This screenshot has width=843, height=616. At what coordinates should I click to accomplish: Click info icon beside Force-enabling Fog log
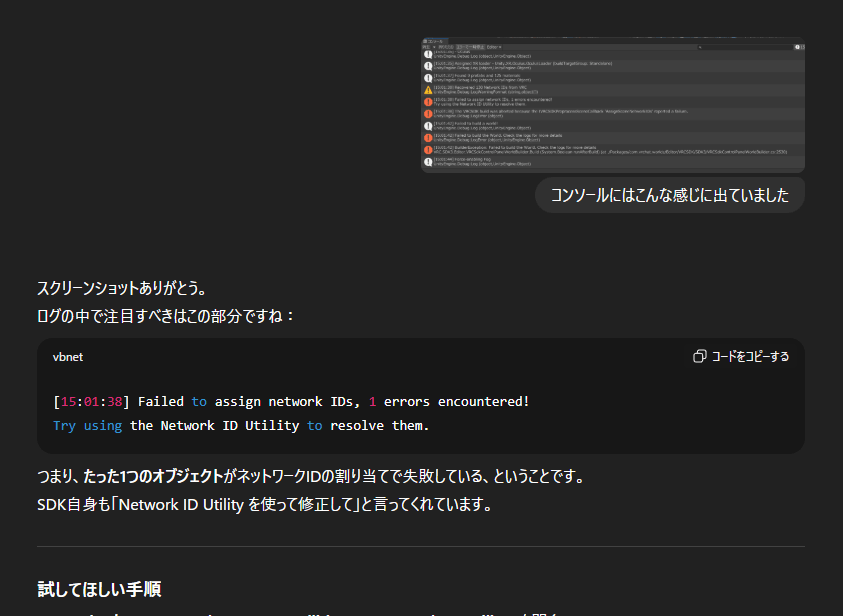pos(427,161)
